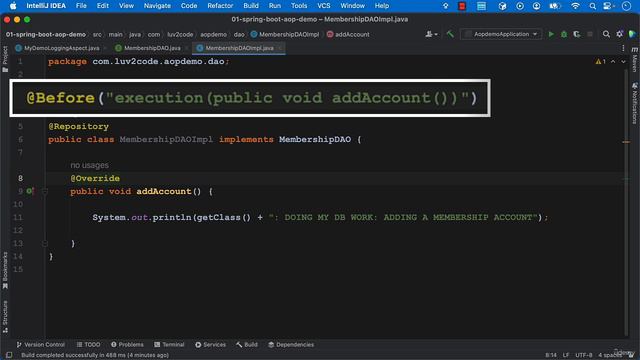640x360 pixels.
Task: Click the MembershipDAOImpl class breadcrumb
Action: [284, 34]
